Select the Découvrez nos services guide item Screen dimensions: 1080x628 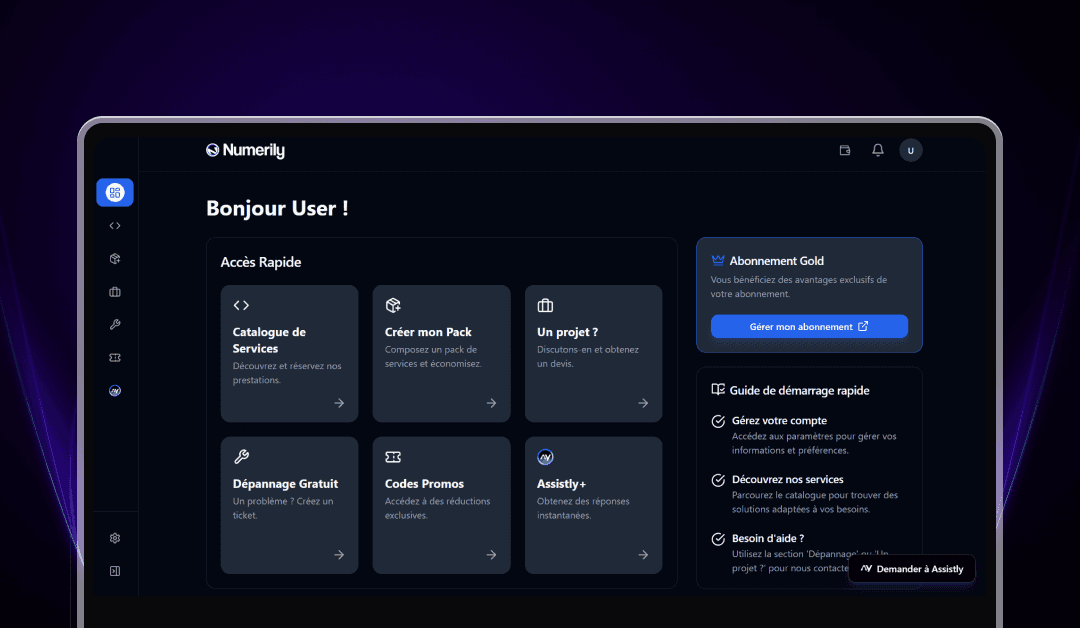809,494
